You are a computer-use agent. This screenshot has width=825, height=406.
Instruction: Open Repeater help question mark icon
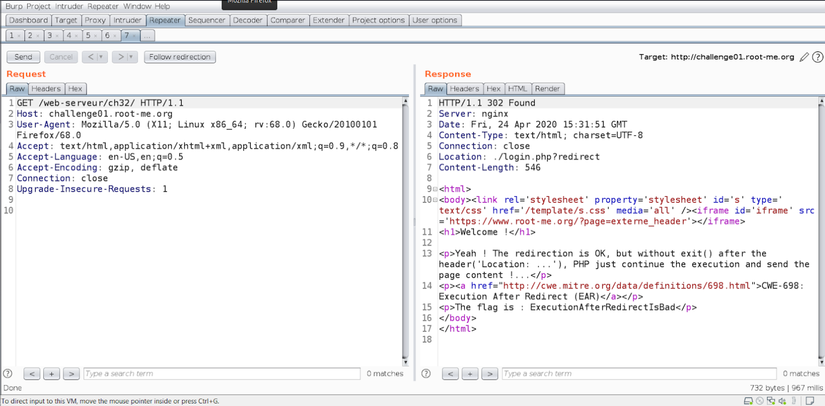point(817,57)
